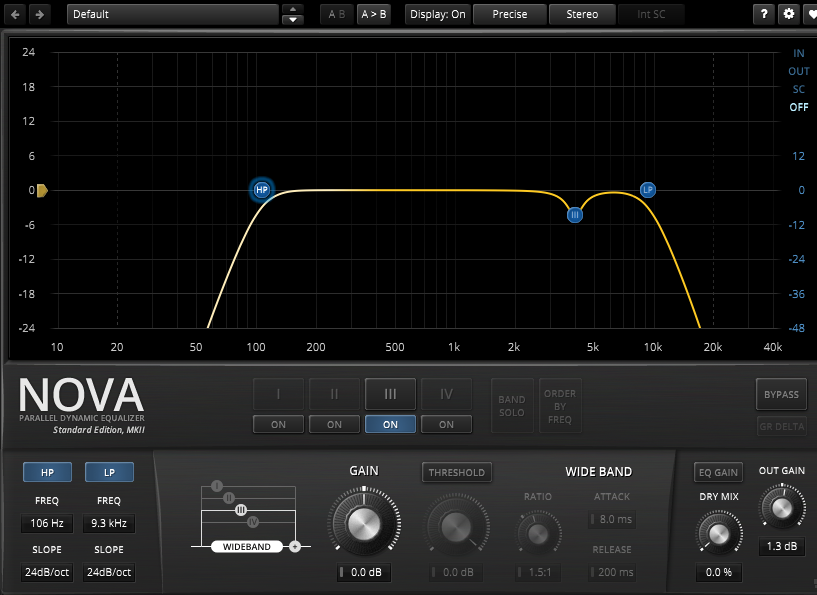Toggle A B comparison button

(337, 15)
